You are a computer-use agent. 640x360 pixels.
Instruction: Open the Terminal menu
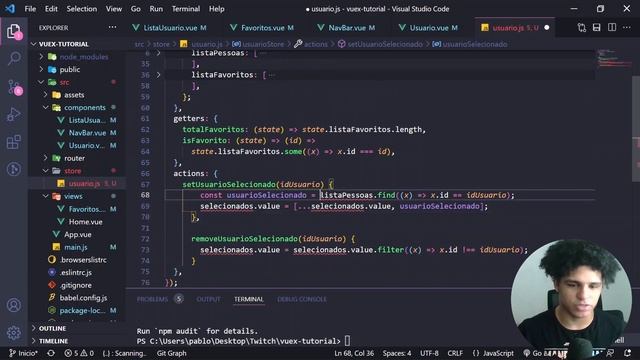point(186,9)
